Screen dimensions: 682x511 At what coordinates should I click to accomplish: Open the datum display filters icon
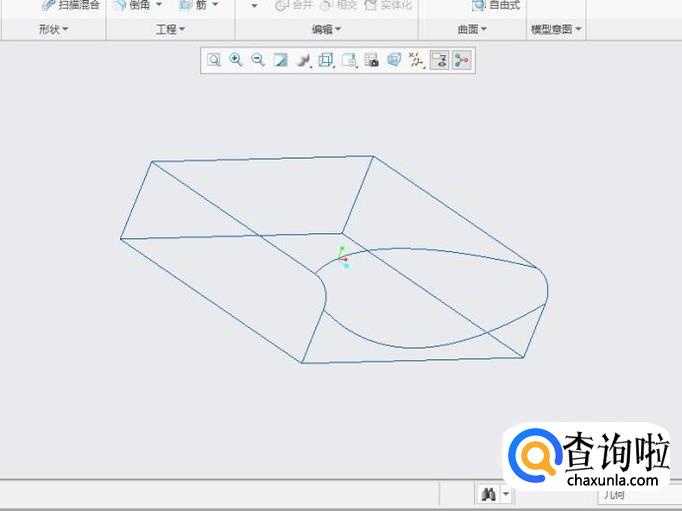pyautogui.click(x=417, y=60)
